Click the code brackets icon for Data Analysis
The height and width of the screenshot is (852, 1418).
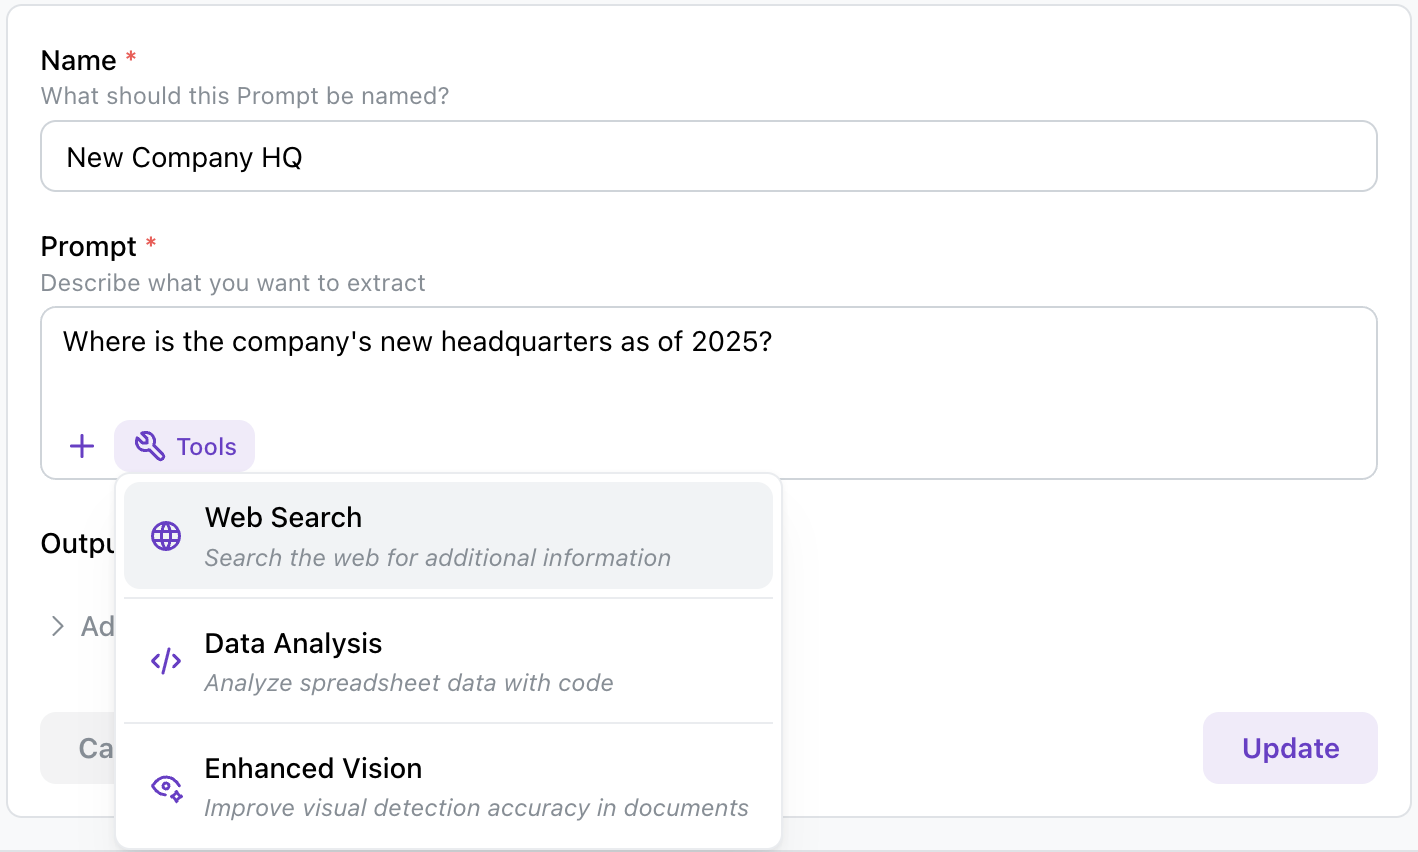tap(166, 661)
